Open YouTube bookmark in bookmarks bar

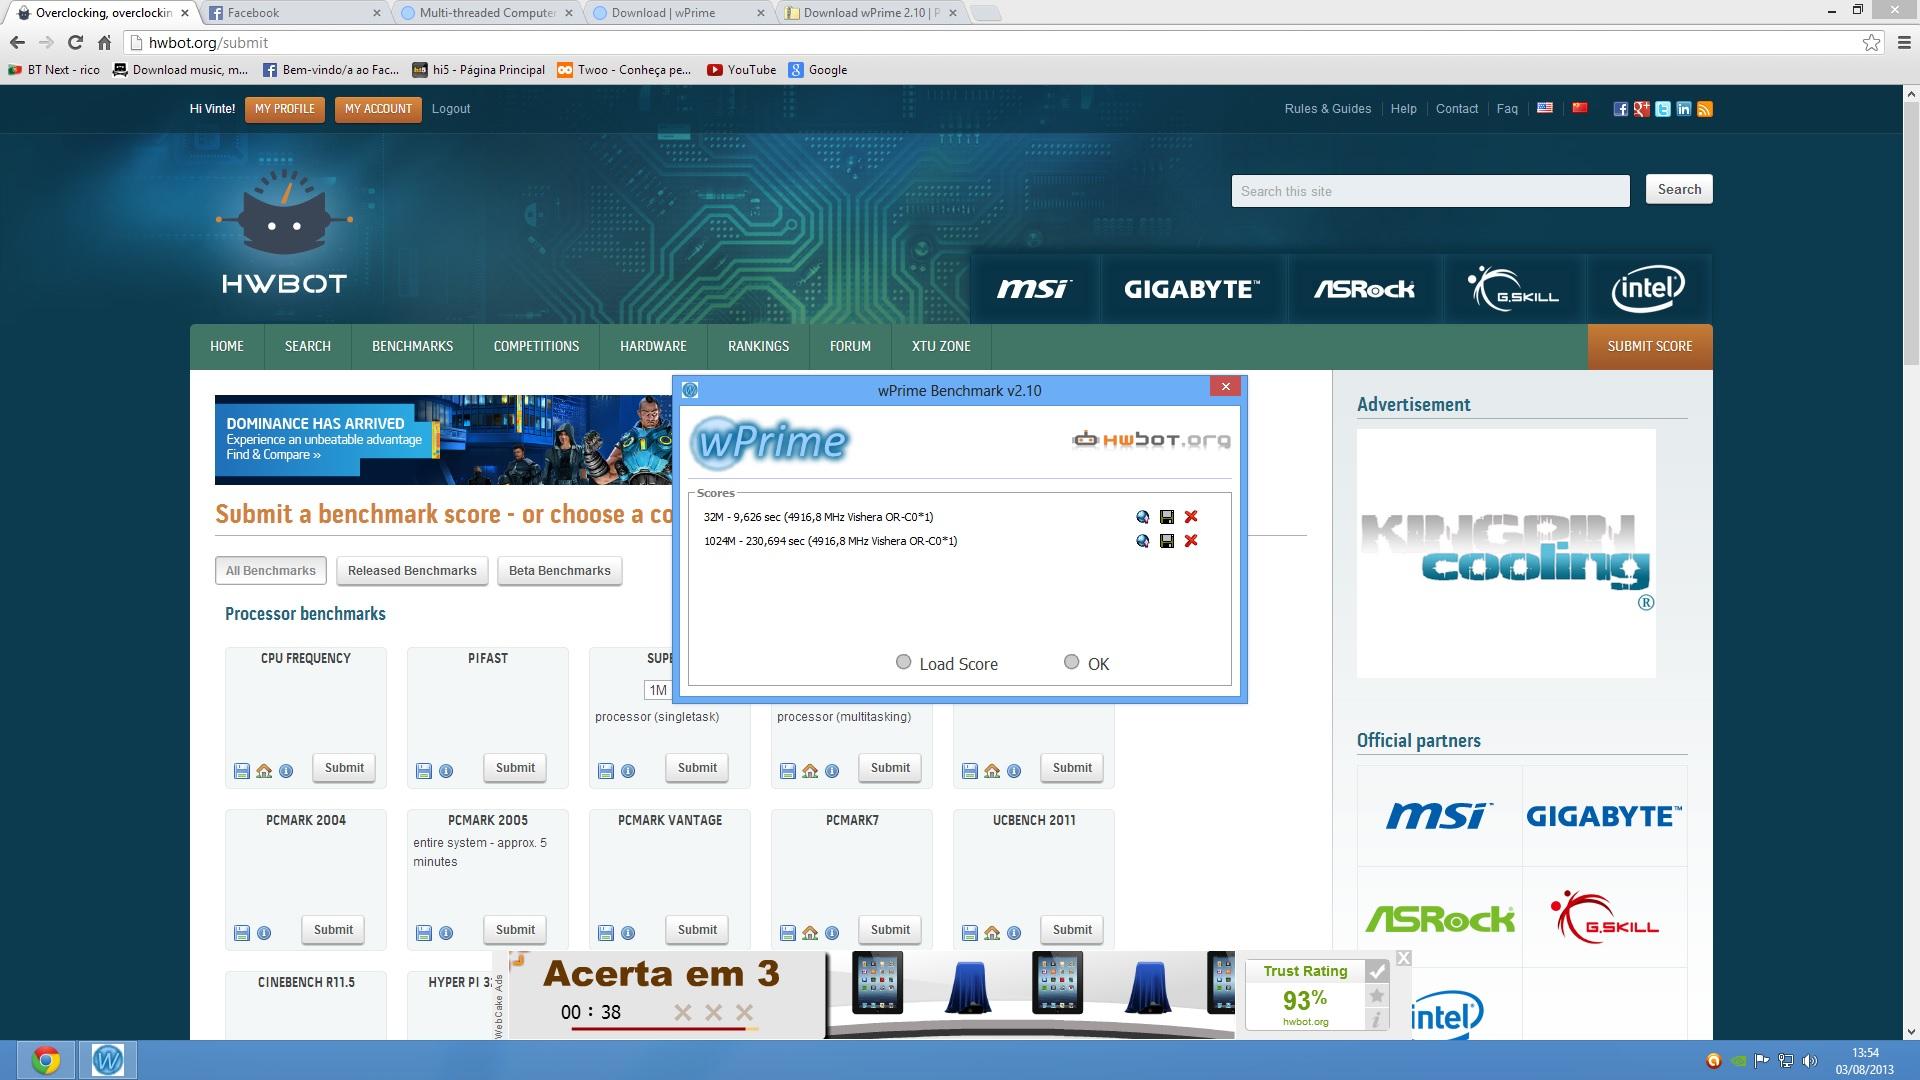tap(741, 70)
